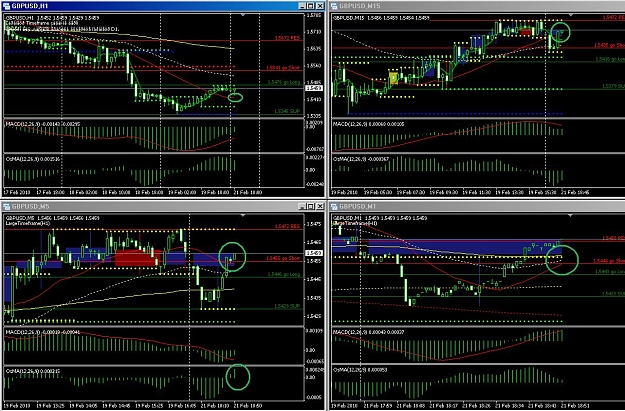Click the 1.5446 go Long label in M5 chart
The height and width of the screenshot is (411, 625).
(284, 274)
